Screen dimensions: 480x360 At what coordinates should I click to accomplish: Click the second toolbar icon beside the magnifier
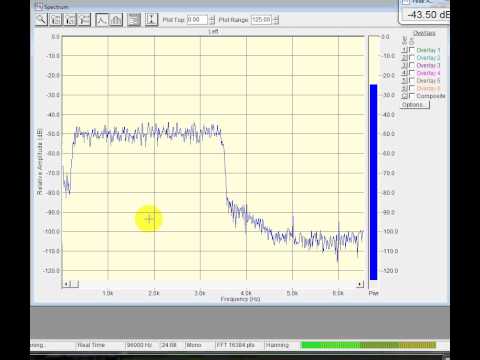(56, 20)
